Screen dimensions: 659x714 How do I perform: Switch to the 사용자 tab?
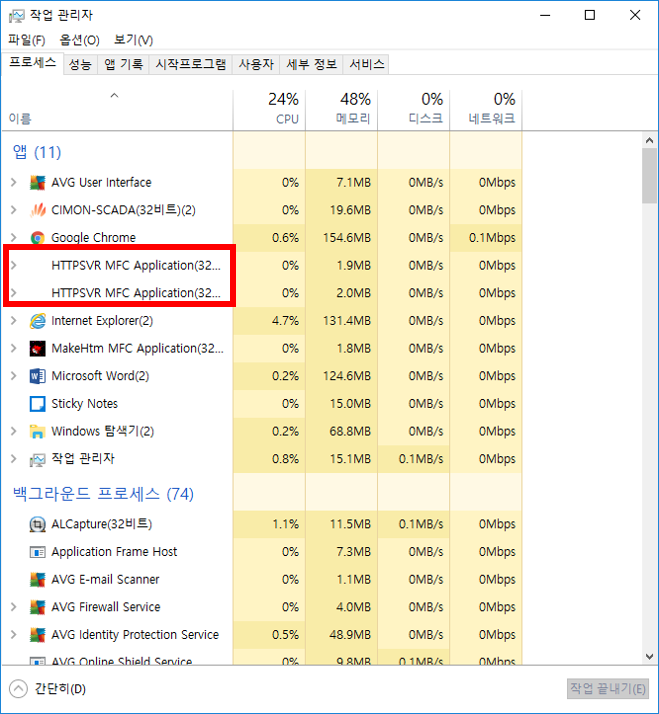[x=256, y=64]
